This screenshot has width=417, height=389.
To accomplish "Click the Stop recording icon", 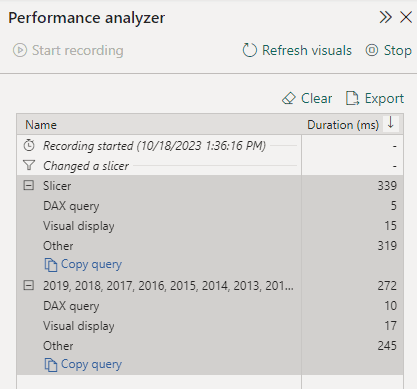I will pyautogui.click(x=372, y=50).
